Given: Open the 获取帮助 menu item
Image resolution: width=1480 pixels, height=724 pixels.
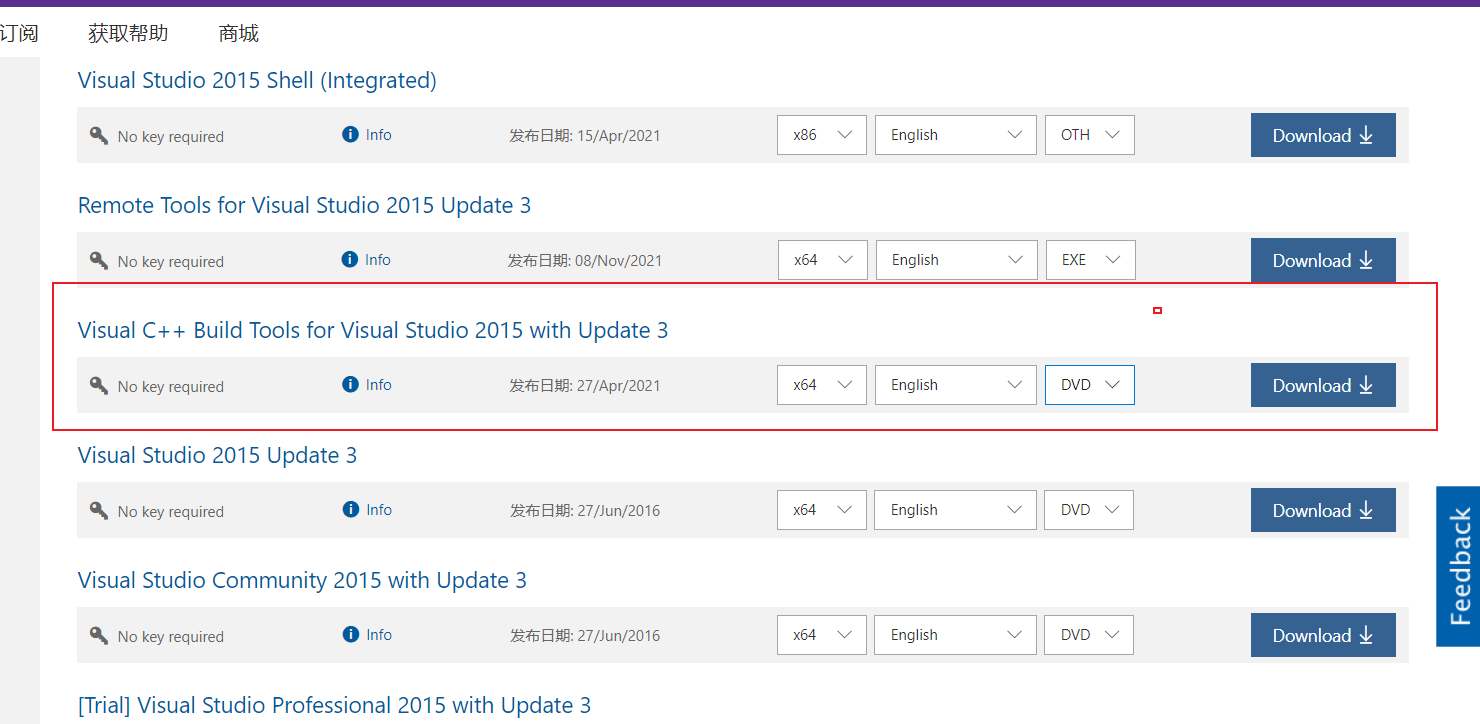Looking at the screenshot, I should point(127,33).
